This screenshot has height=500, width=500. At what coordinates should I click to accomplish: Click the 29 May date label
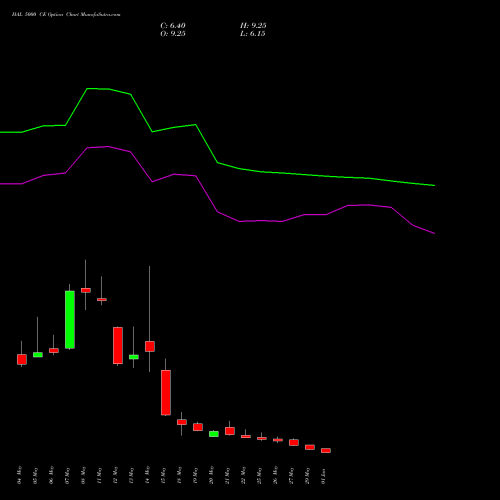coord(307,475)
